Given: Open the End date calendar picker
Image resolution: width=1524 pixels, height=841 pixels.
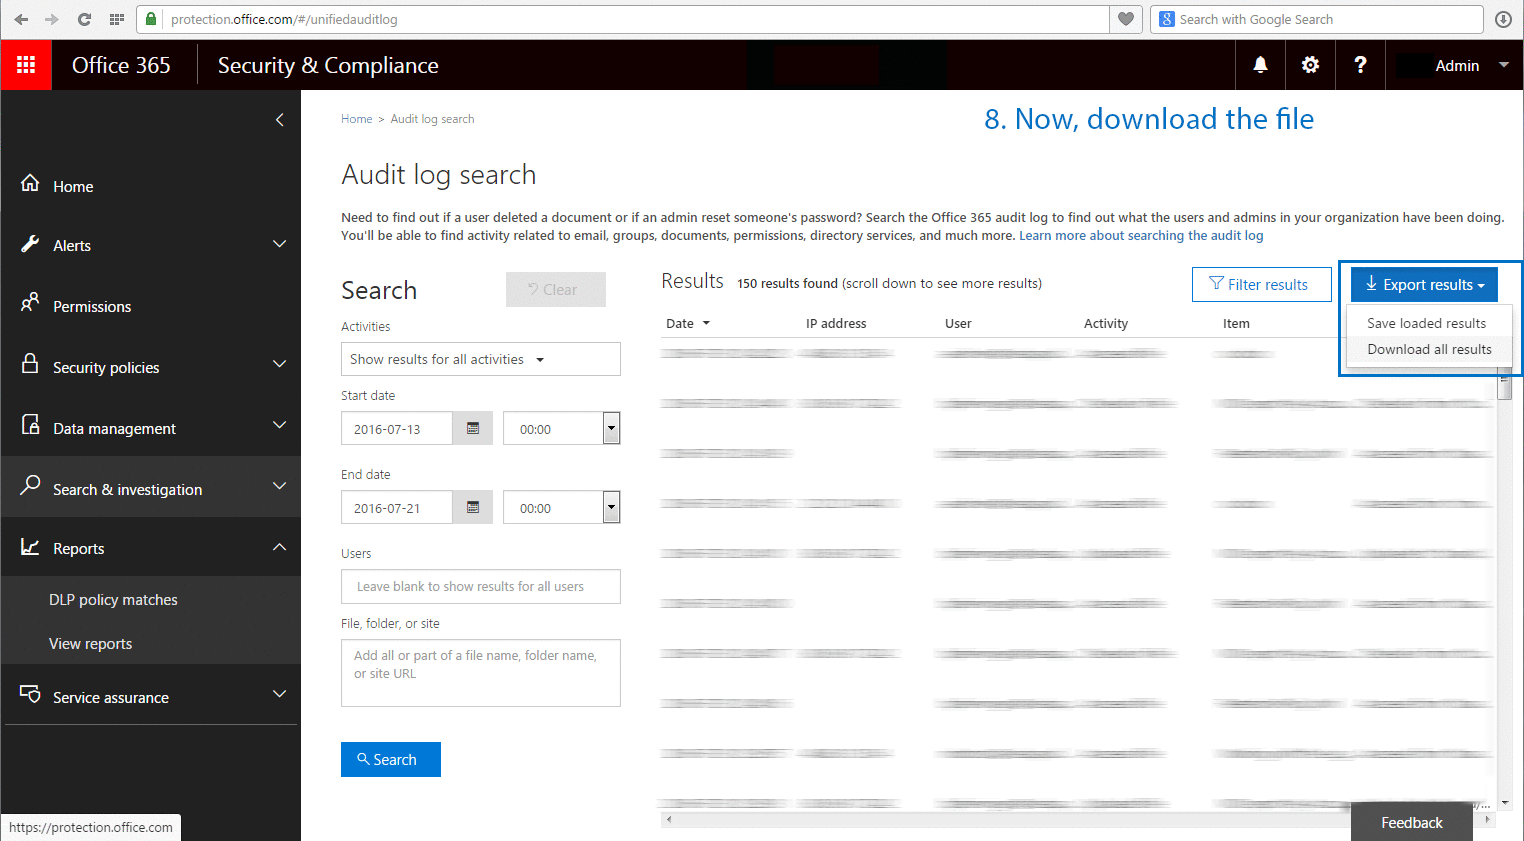Looking at the screenshot, I should pyautogui.click(x=473, y=508).
